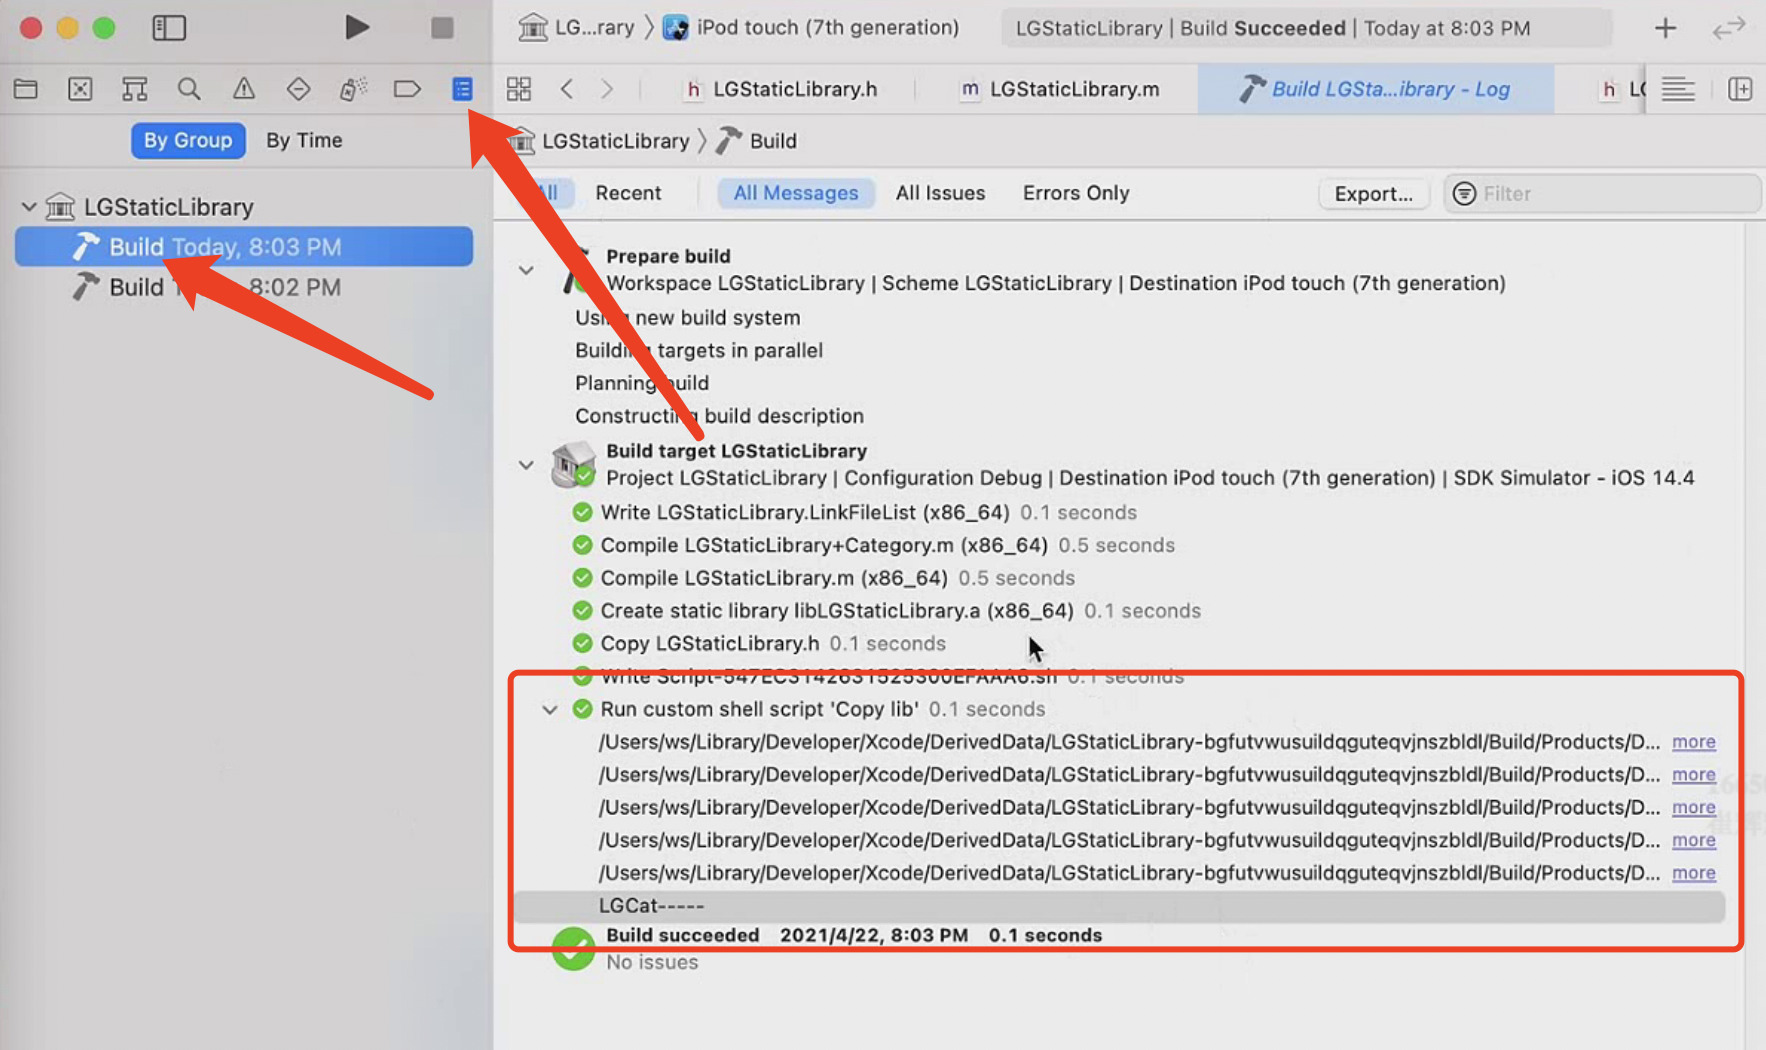Go back in editor history

click(x=567, y=89)
